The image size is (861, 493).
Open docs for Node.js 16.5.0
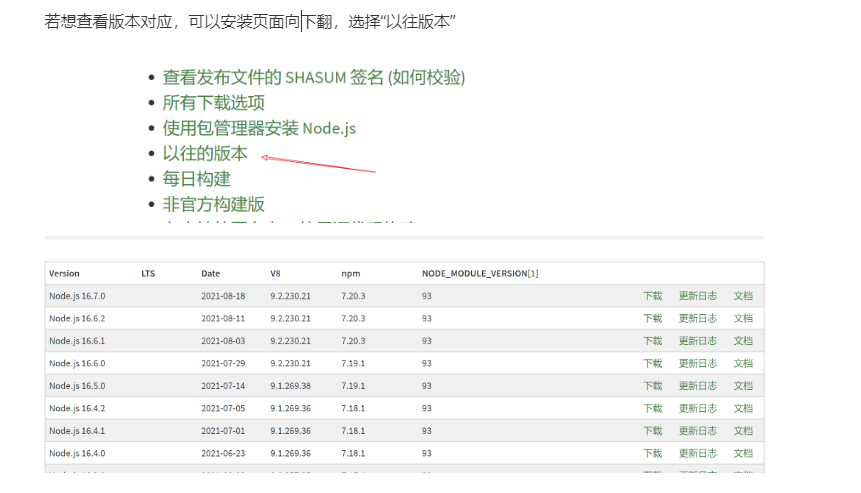(x=743, y=386)
